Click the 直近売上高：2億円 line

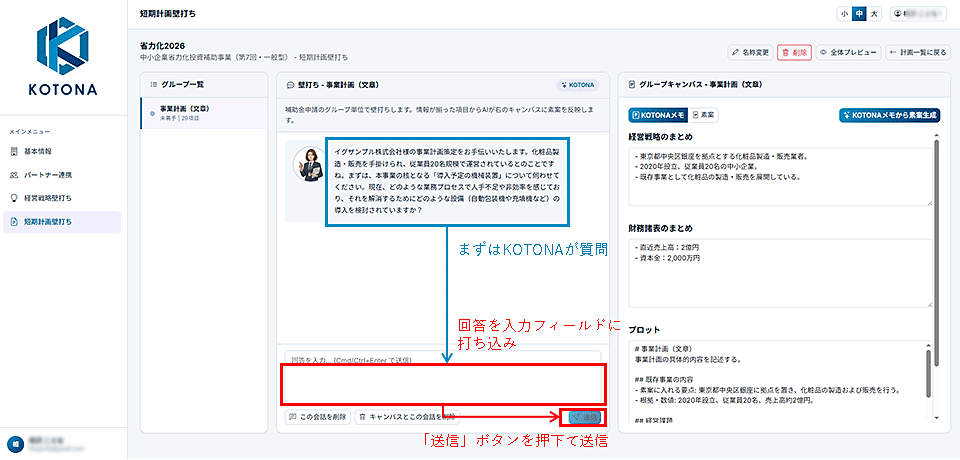coord(667,247)
